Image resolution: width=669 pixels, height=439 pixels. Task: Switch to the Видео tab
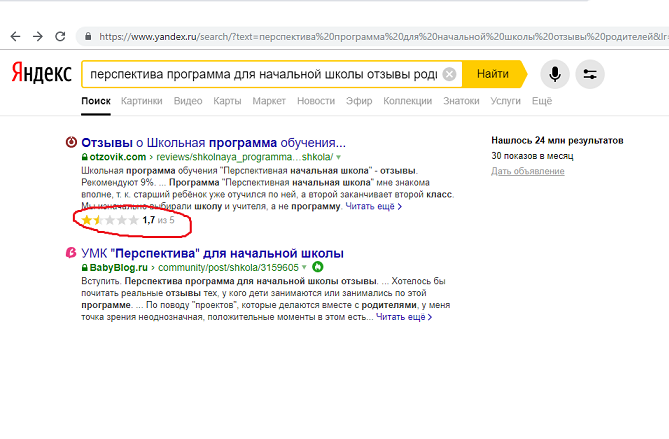pos(188,101)
